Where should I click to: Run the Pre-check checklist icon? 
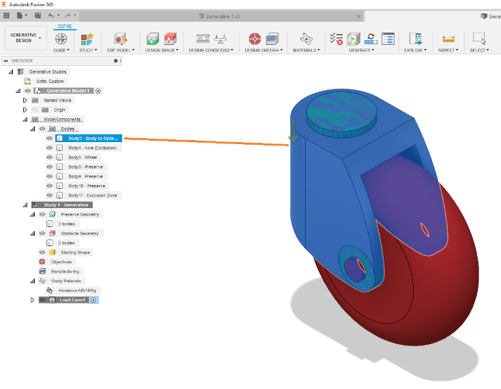coord(336,39)
